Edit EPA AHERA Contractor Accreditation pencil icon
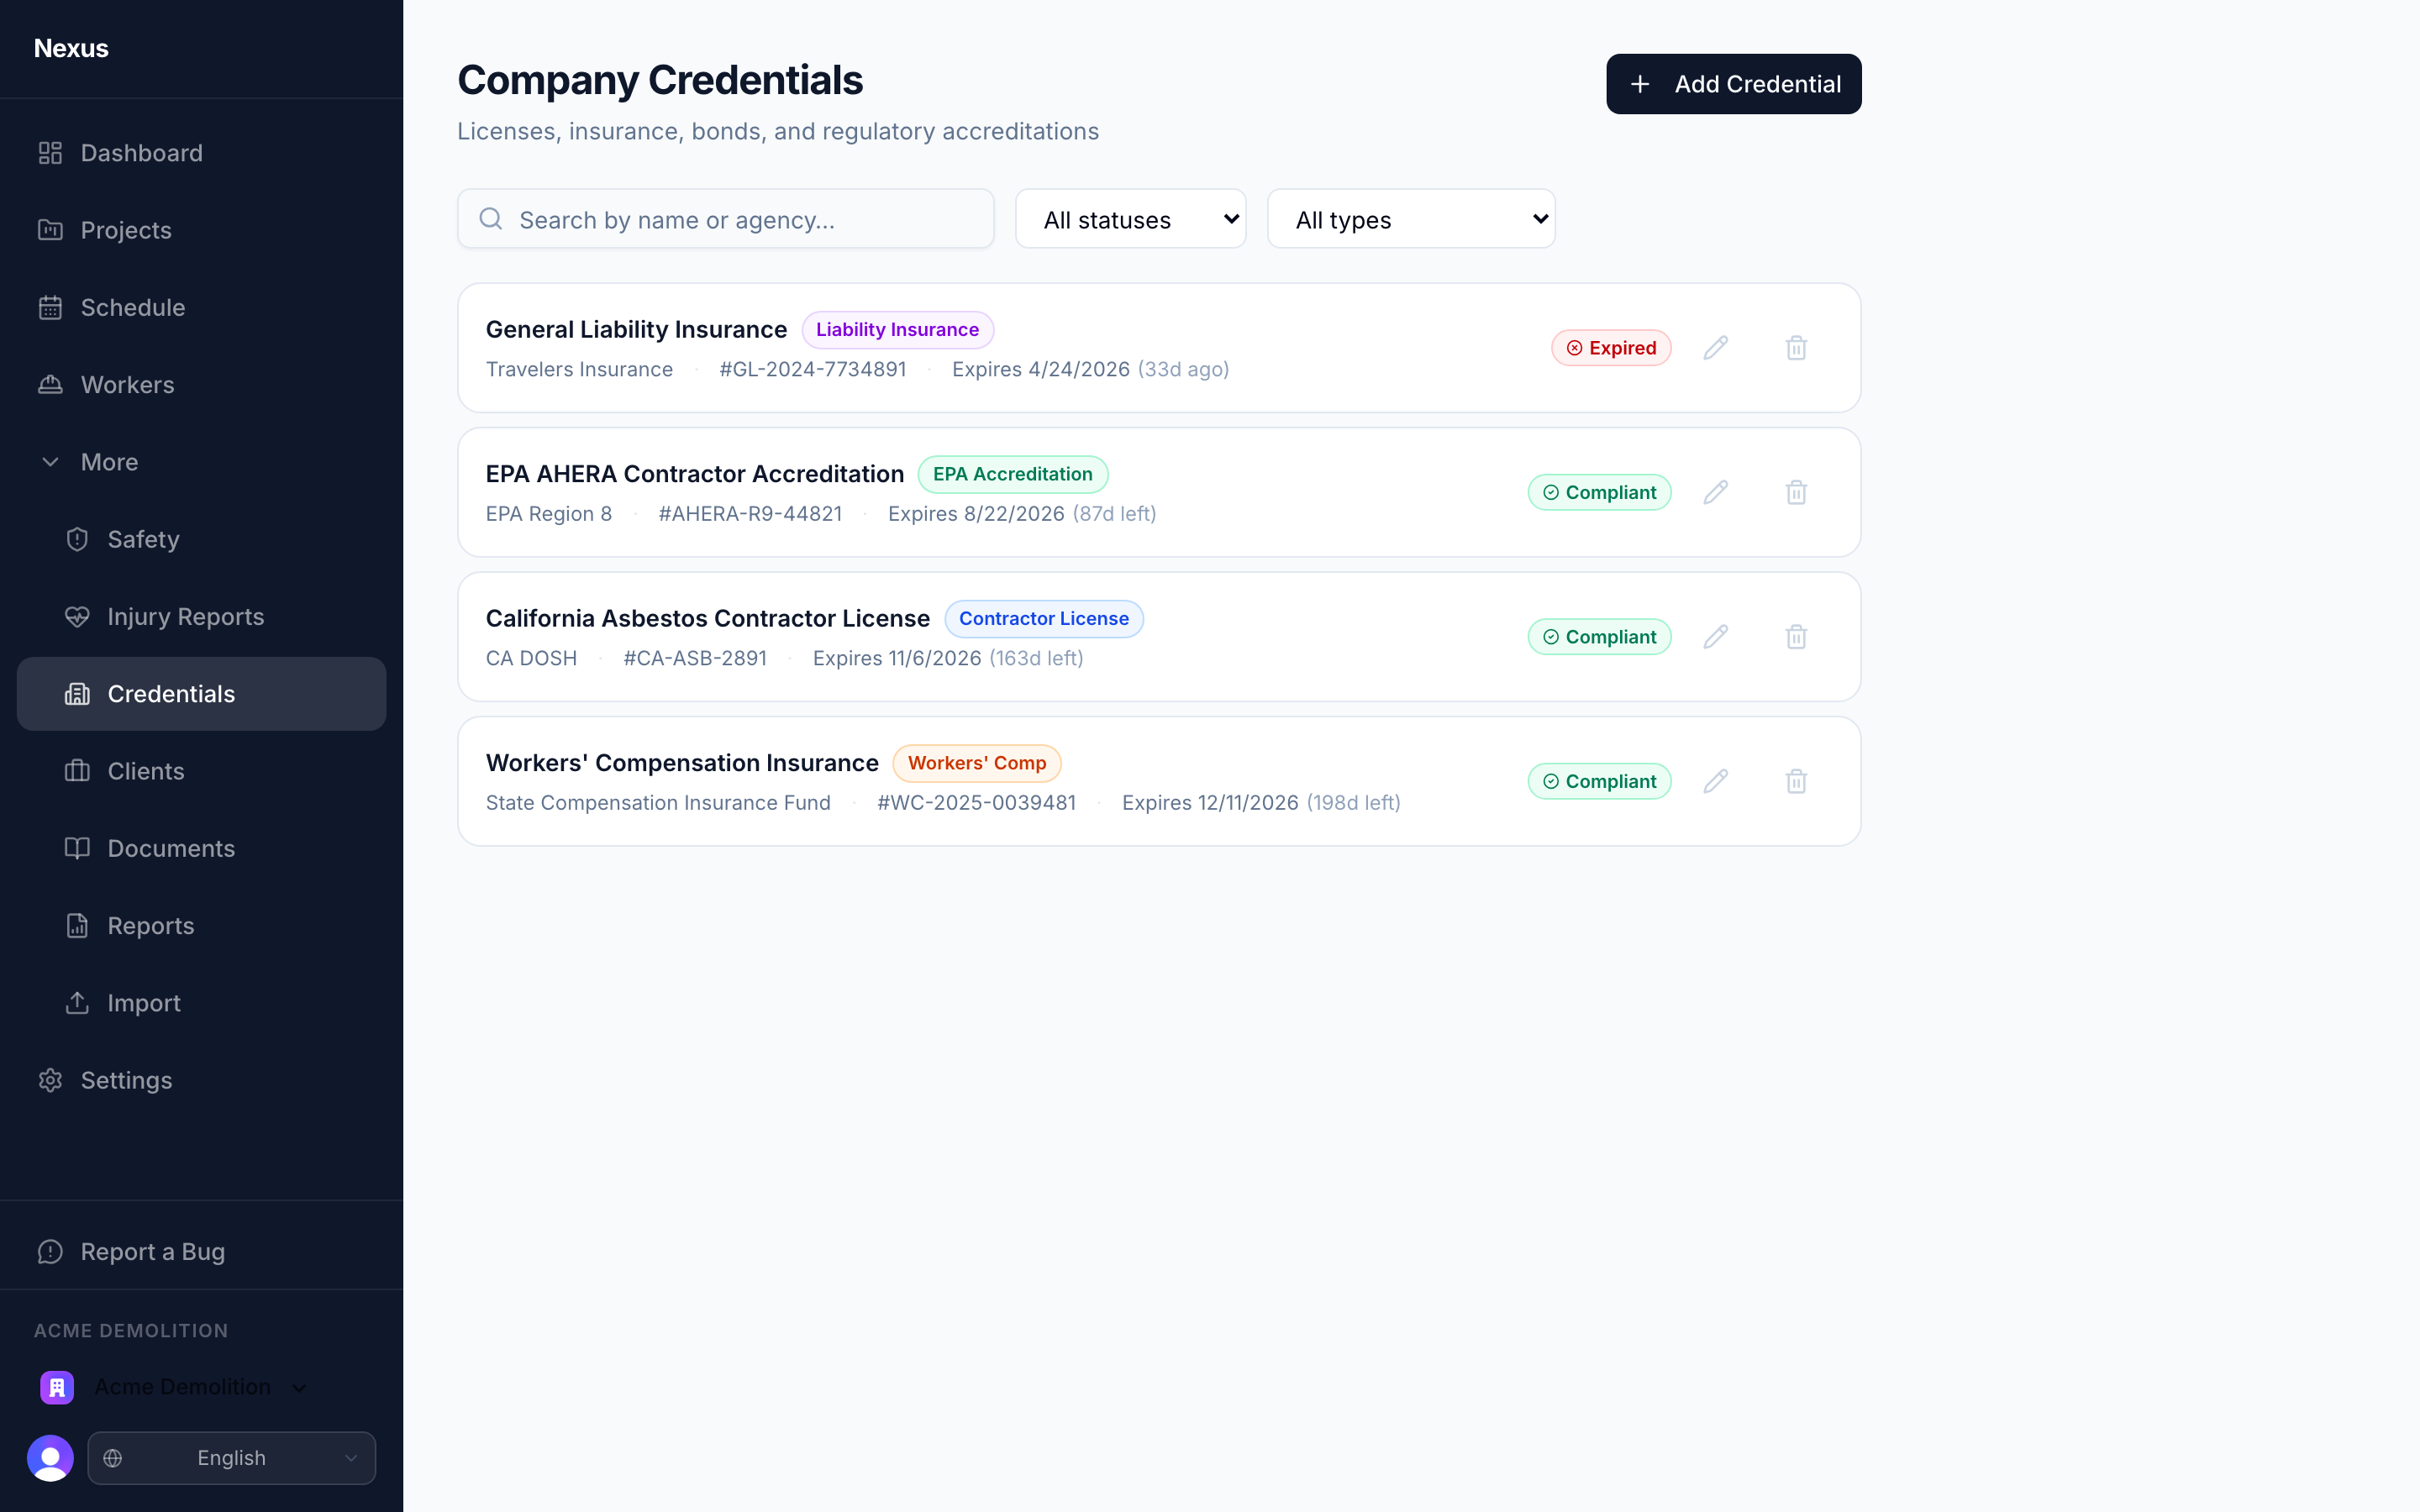This screenshot has height=1512, width=2420. pyautogui.click(x=1716, y=492)
